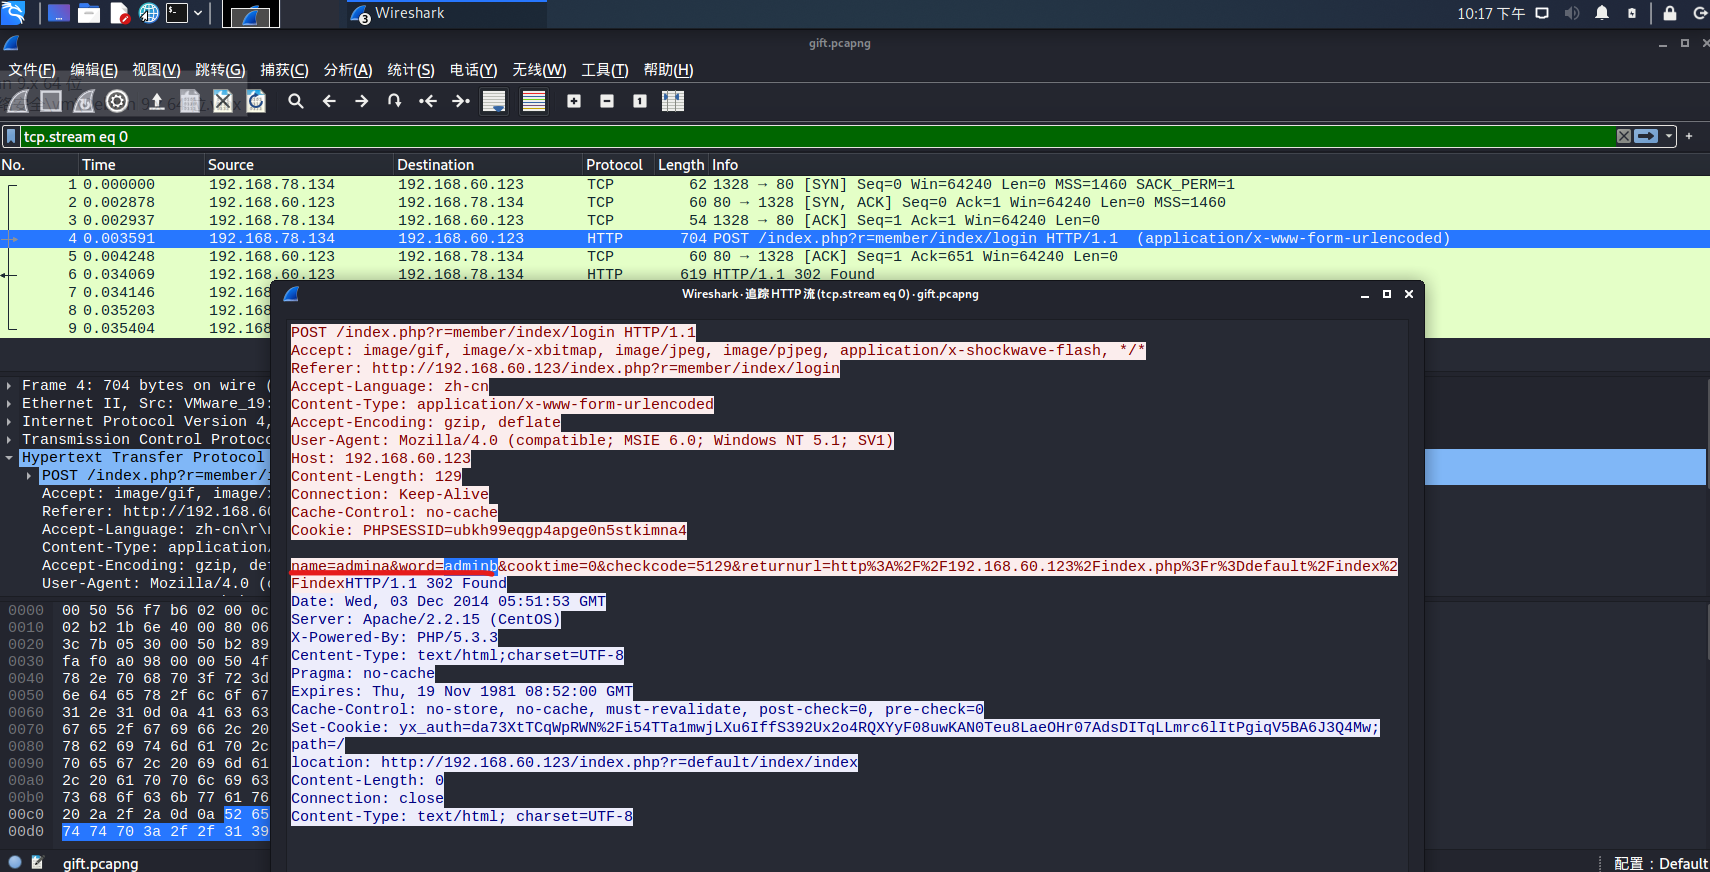This screenshot has height=872, width=1710.
Task: Open the display filter history dropdown
Action: [1669, 136]
